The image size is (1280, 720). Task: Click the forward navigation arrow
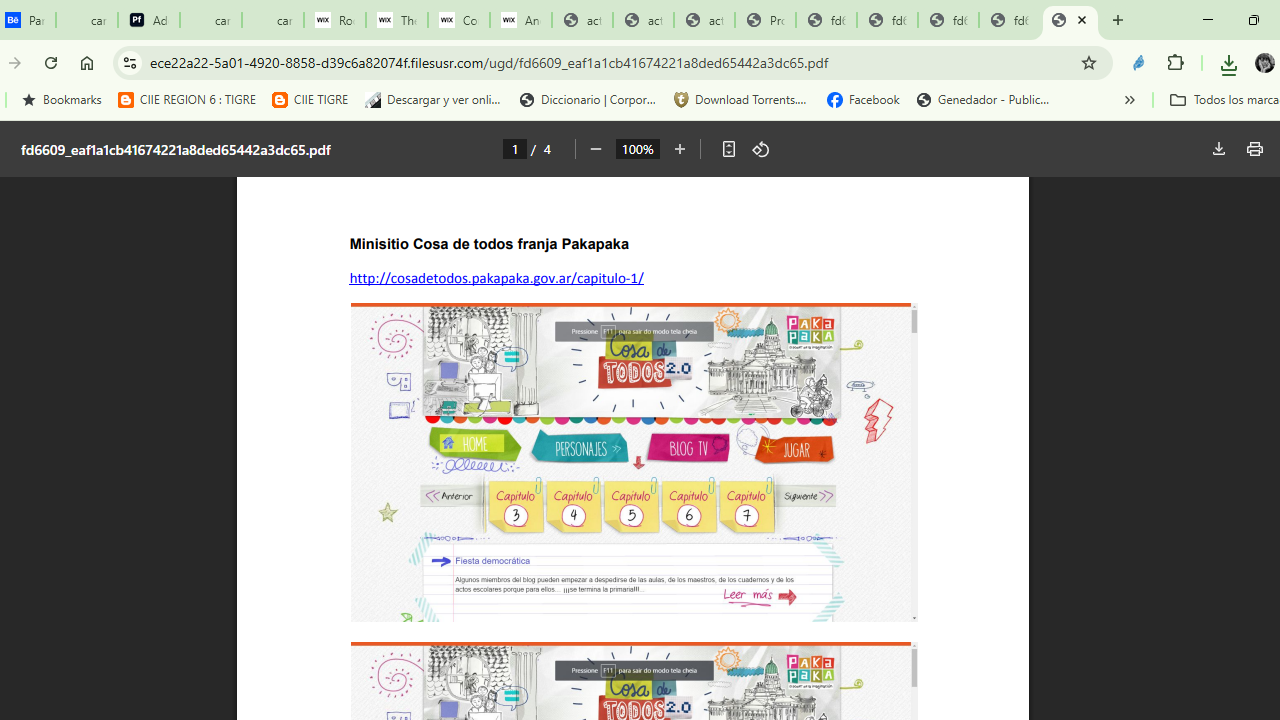(x=15, y=63)
